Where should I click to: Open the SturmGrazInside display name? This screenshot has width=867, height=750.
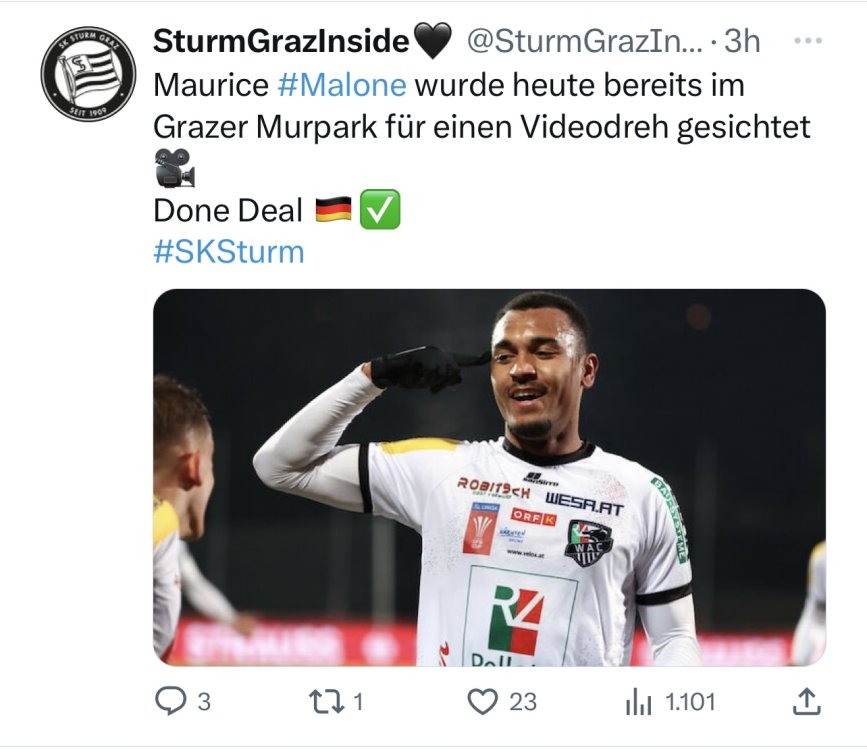point(281,41)
